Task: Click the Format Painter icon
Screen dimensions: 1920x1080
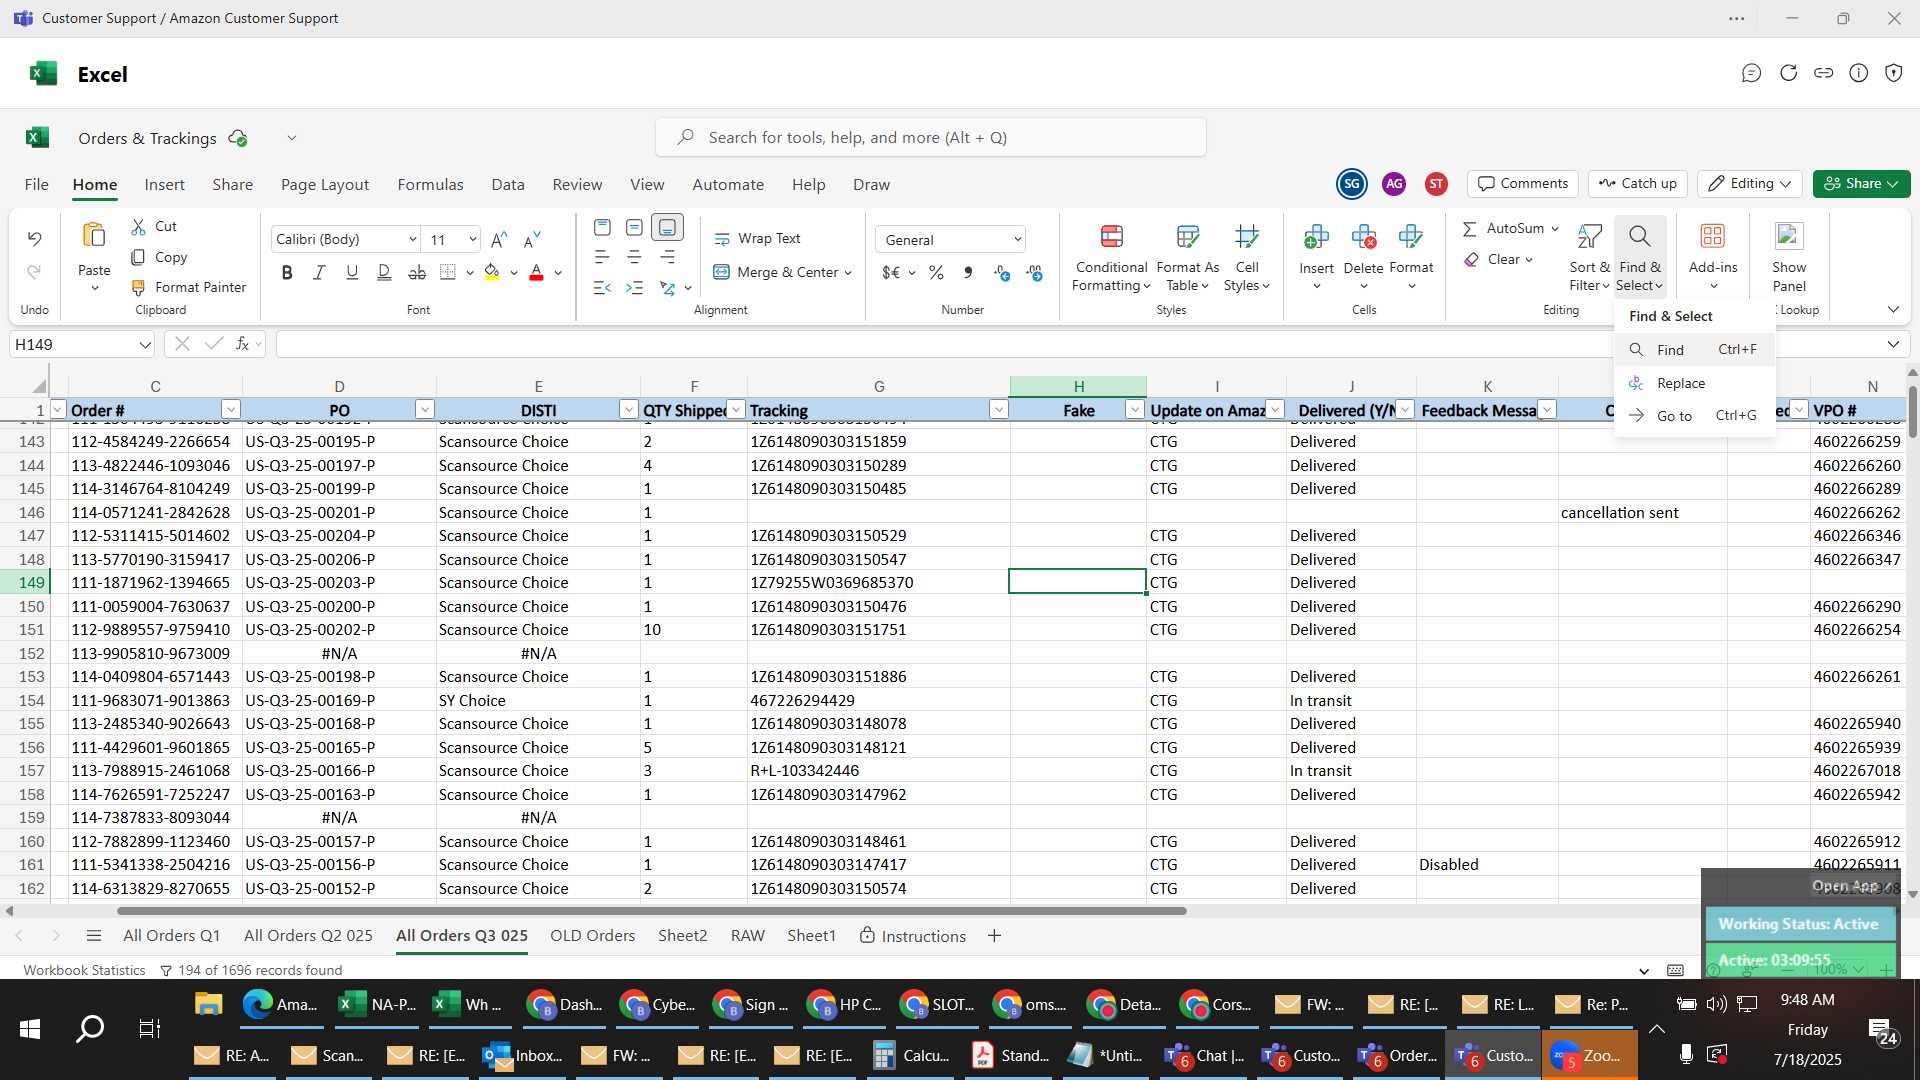Action: click(x=138, y=287)
